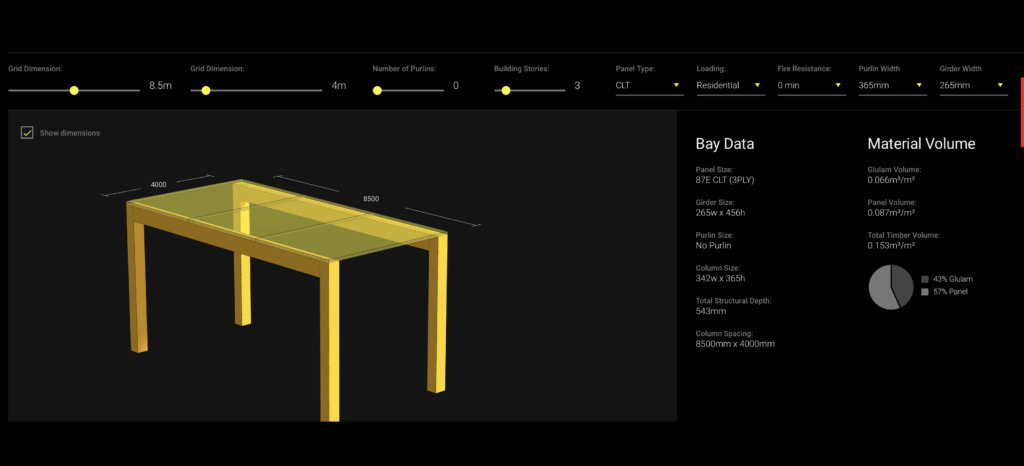Click the Material Volume heading
This screenshot has width=1024, height=466.
coord(921,144)
